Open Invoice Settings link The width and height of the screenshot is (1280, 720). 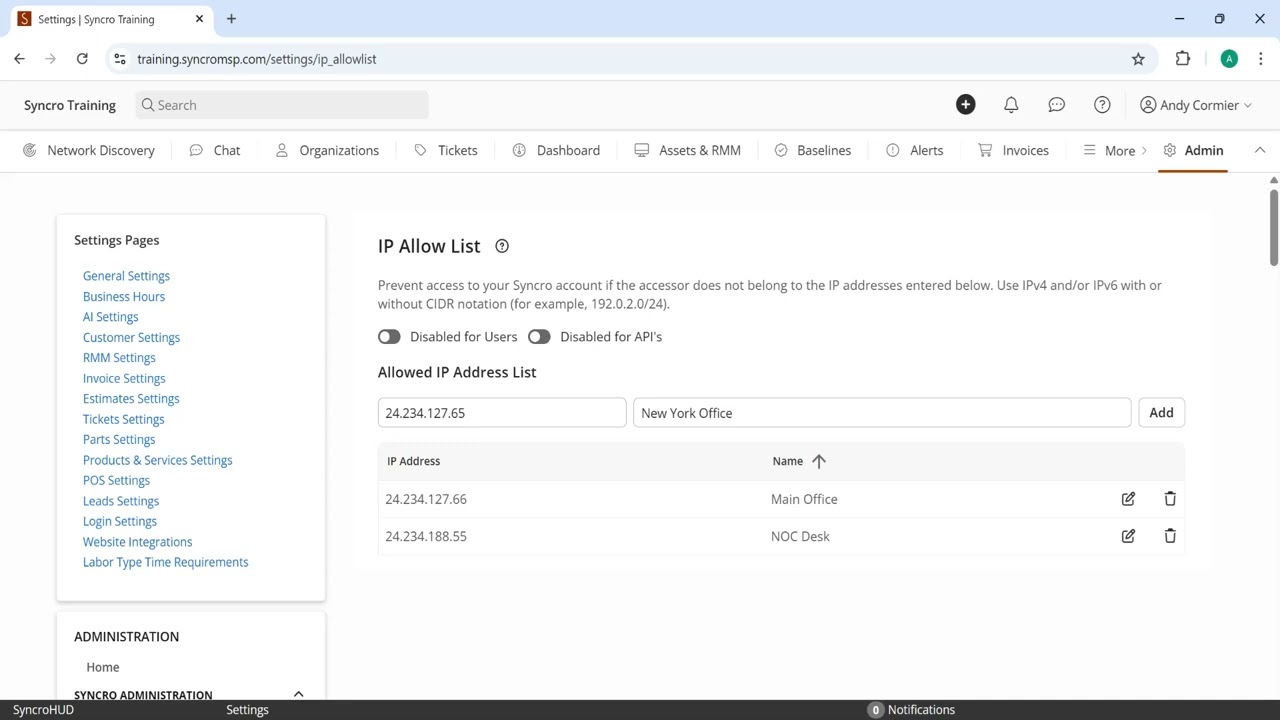pos(124,379)
